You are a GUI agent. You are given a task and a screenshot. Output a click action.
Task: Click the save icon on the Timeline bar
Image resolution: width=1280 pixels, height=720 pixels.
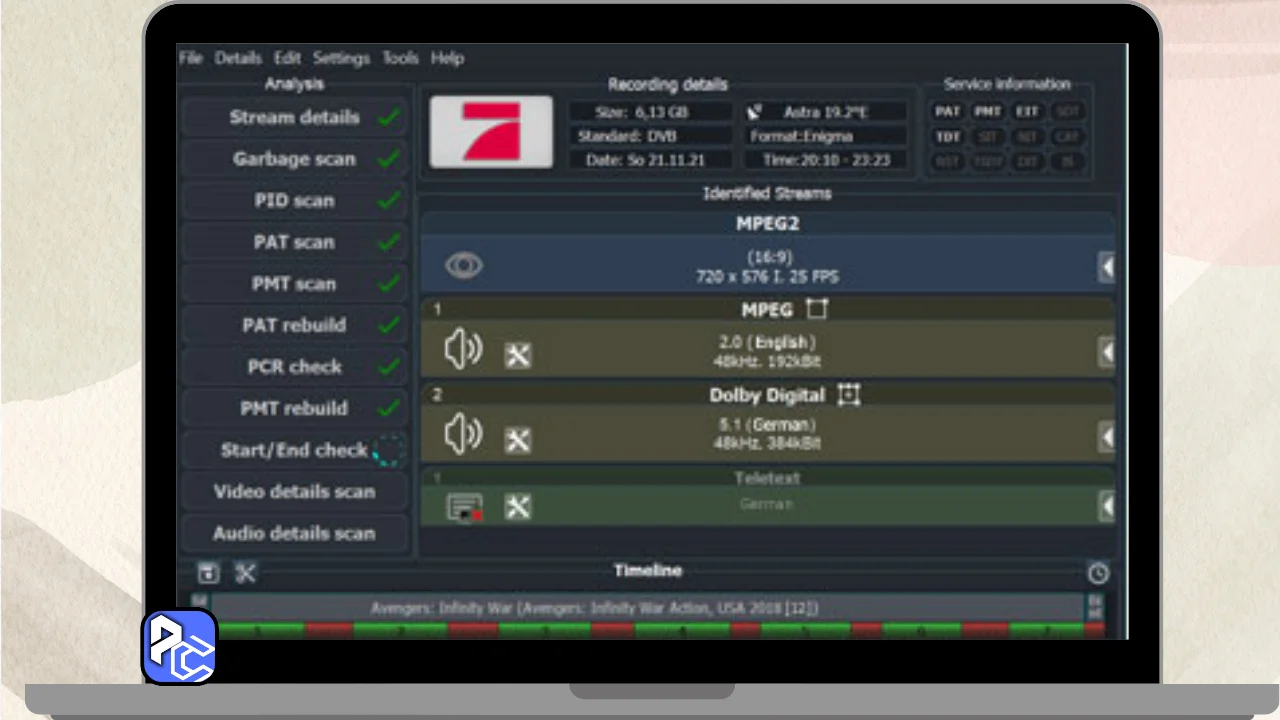208,573
